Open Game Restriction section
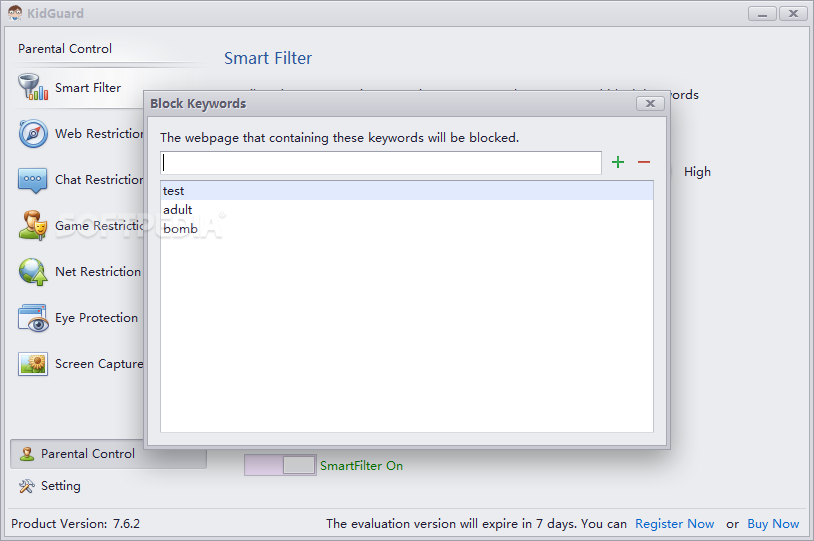 tap(78, 226)
